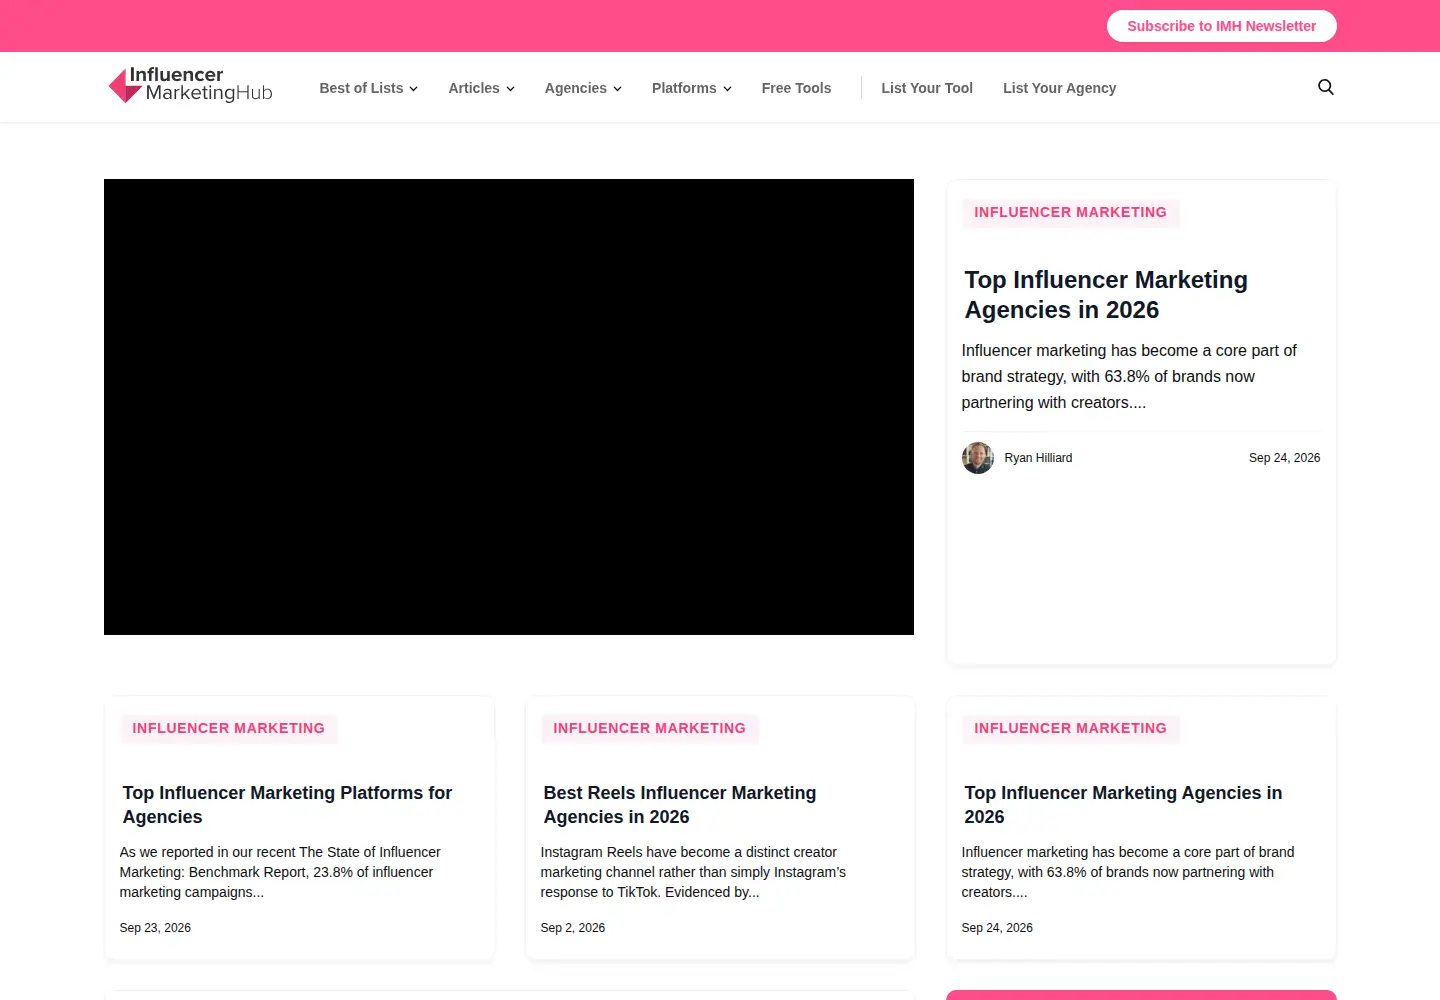This screenshot has width=1440, height=1000.
Task: Click the Sep 24, 2026 date beside Ryan Hilliard
Action: point(1284,458)
